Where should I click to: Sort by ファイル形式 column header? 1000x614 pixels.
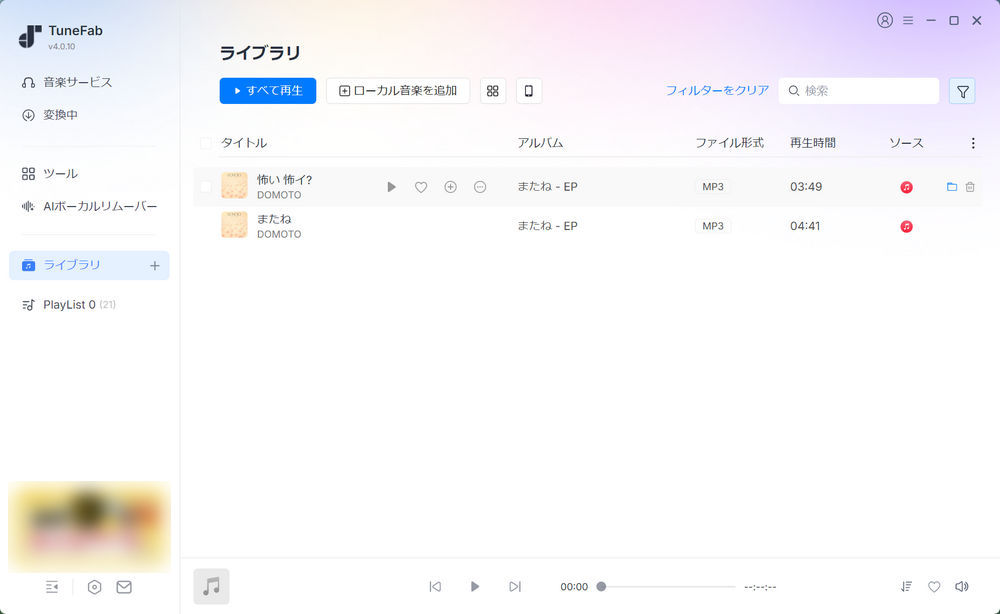730,143
